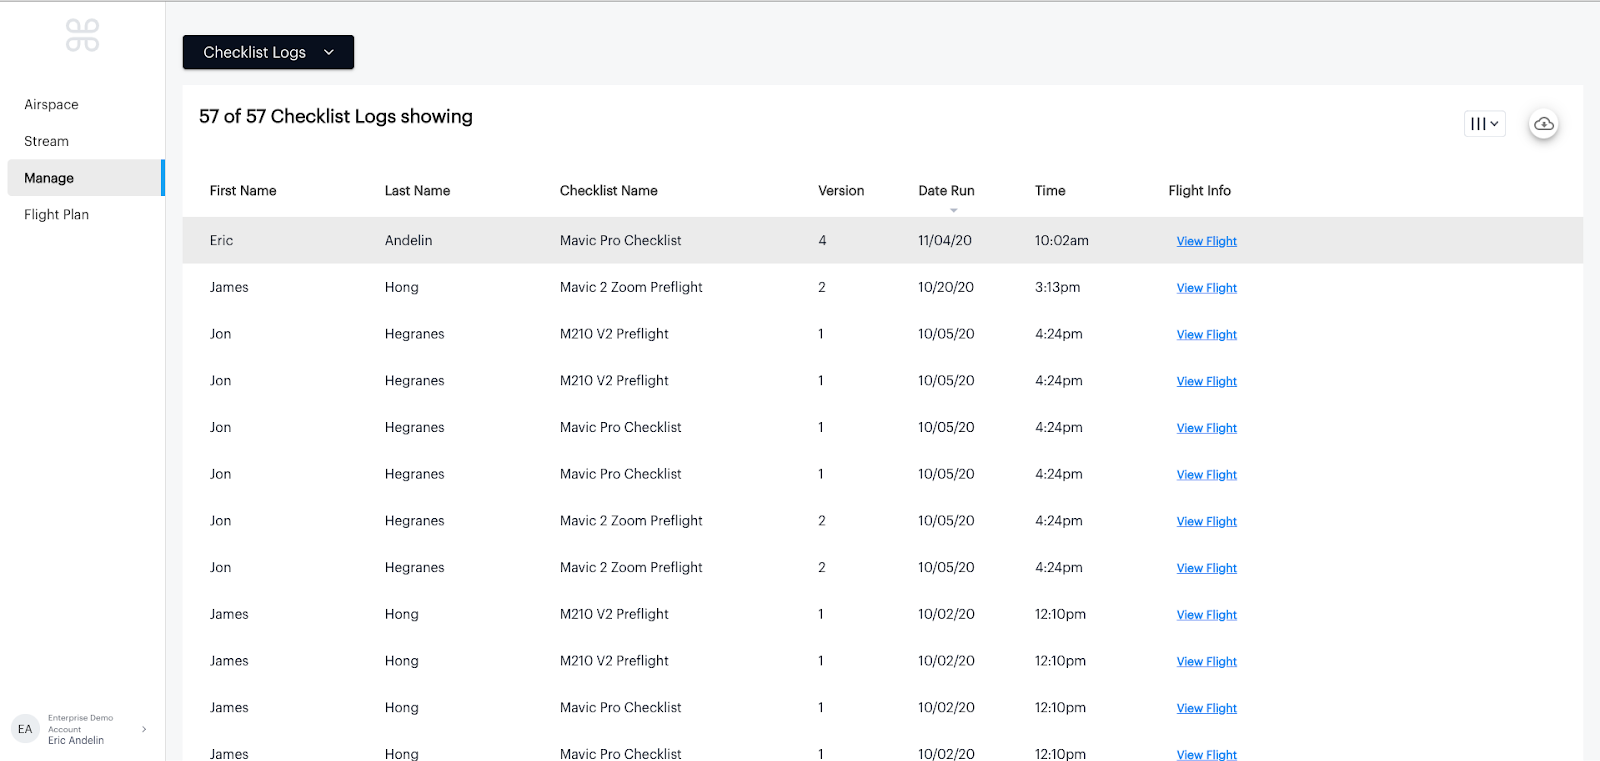The image size is (1600, 761).
Task: Sort by Last Name column header
Action: (417, 190)
